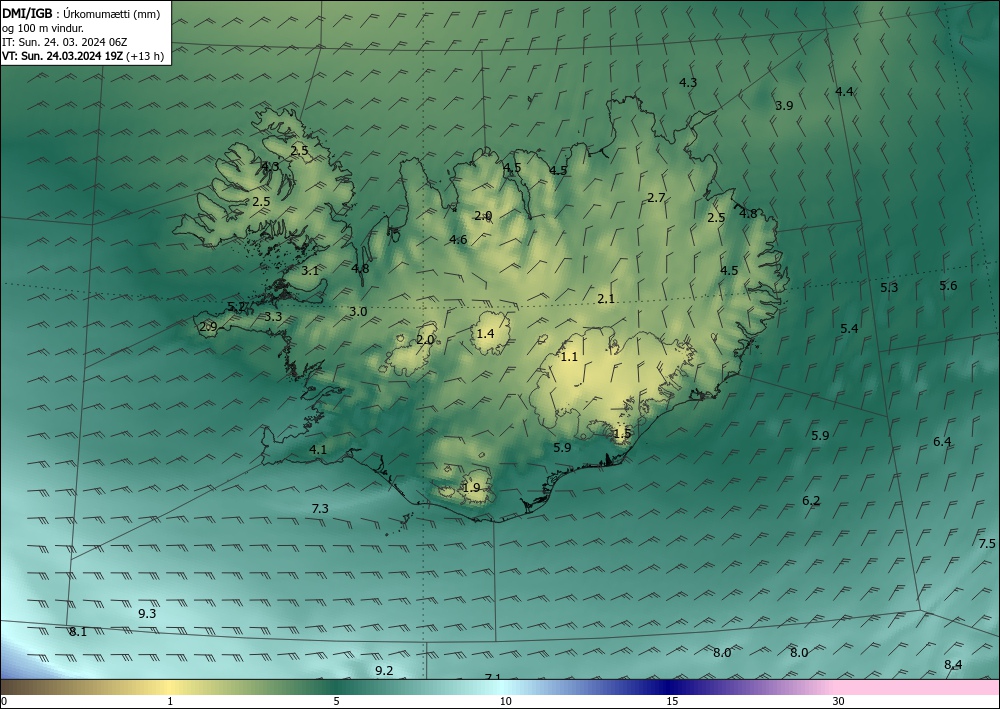This screenshot has width=1000, height=709.
Task: Click the 3.0 value on the map
Action: 358,312
